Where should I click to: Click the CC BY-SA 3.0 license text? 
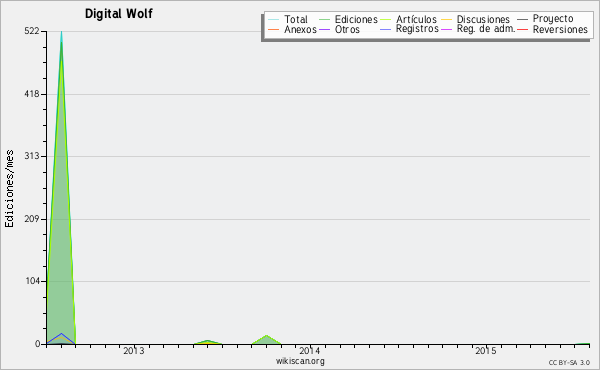[569, 363]
